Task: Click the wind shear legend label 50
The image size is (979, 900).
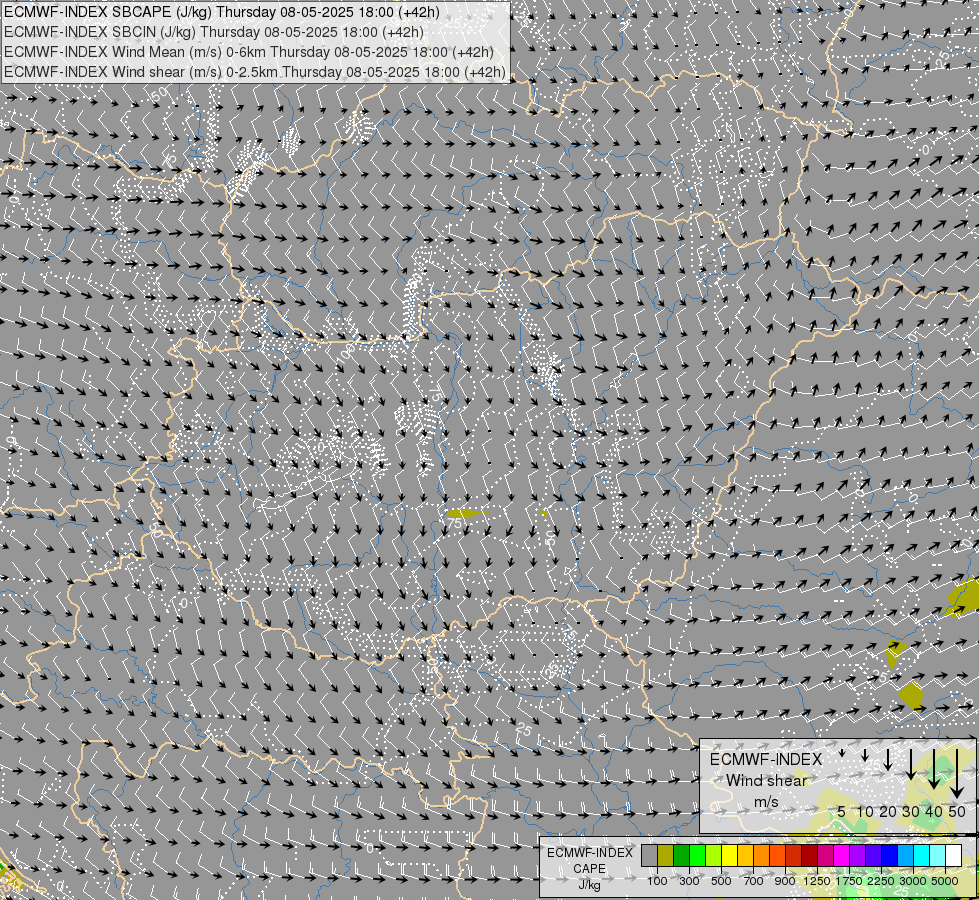Action: click(957, 811)
